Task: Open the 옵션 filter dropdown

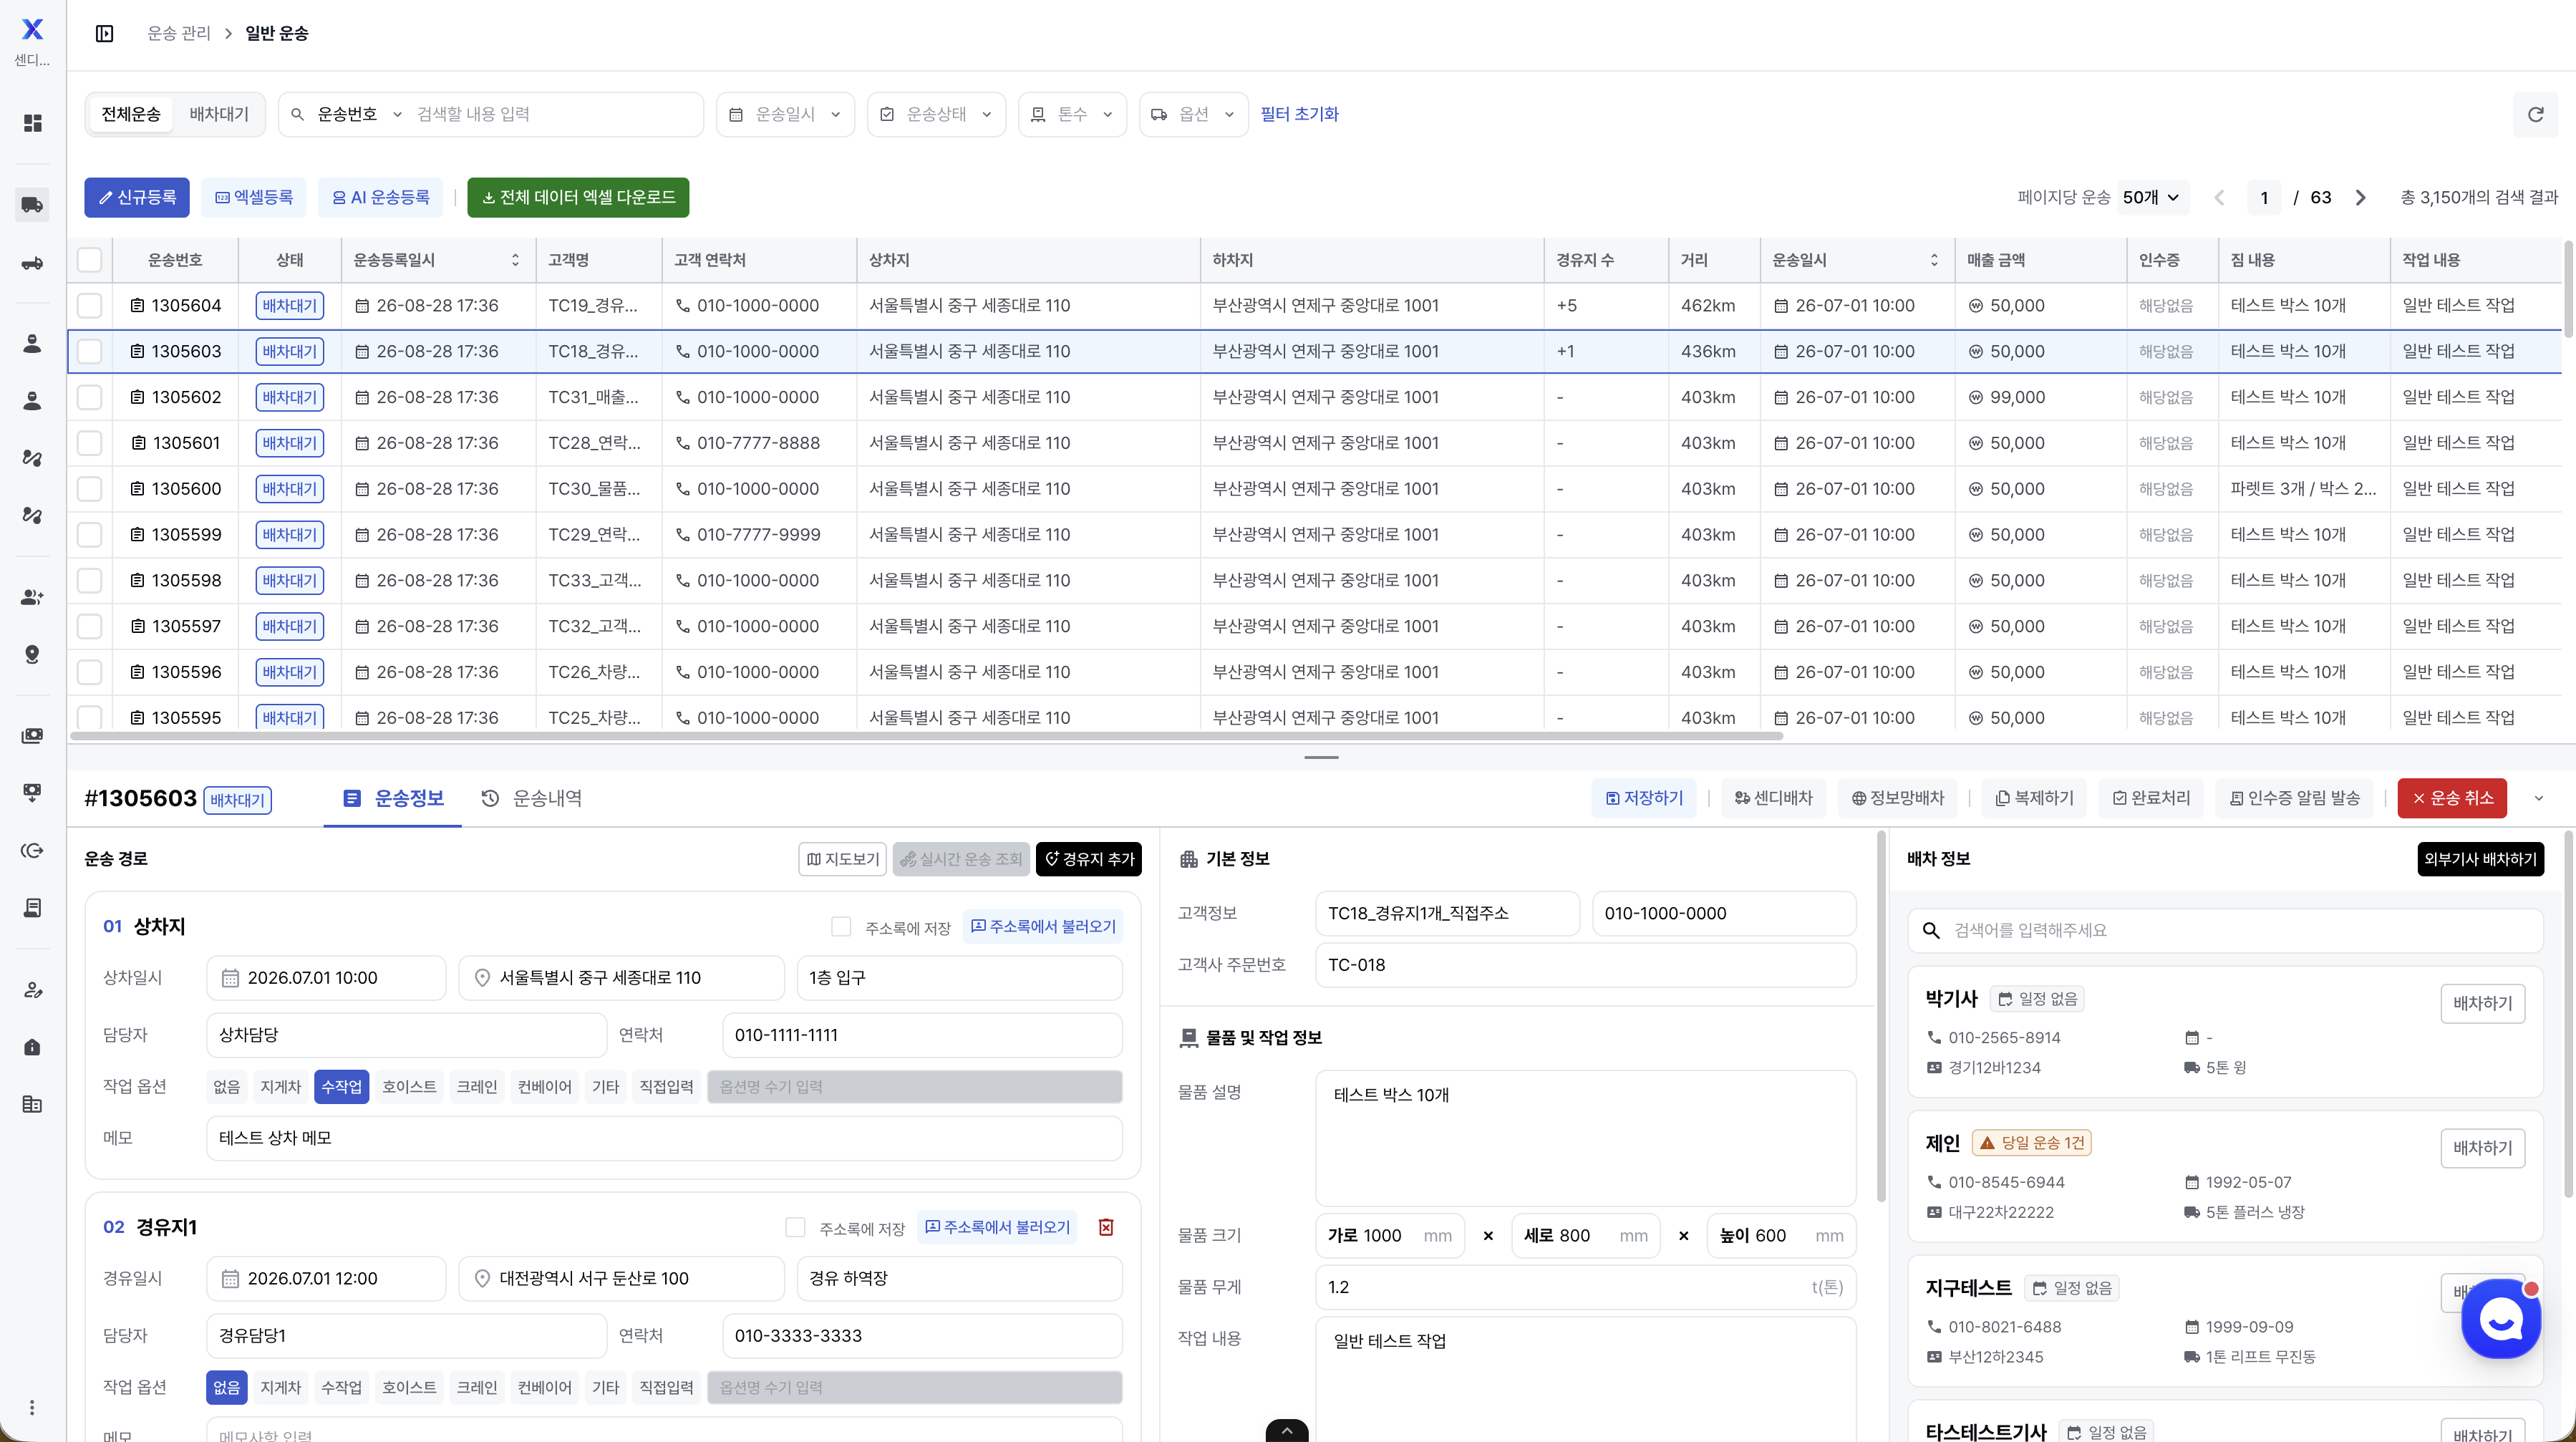Action: pos(1193,114)
